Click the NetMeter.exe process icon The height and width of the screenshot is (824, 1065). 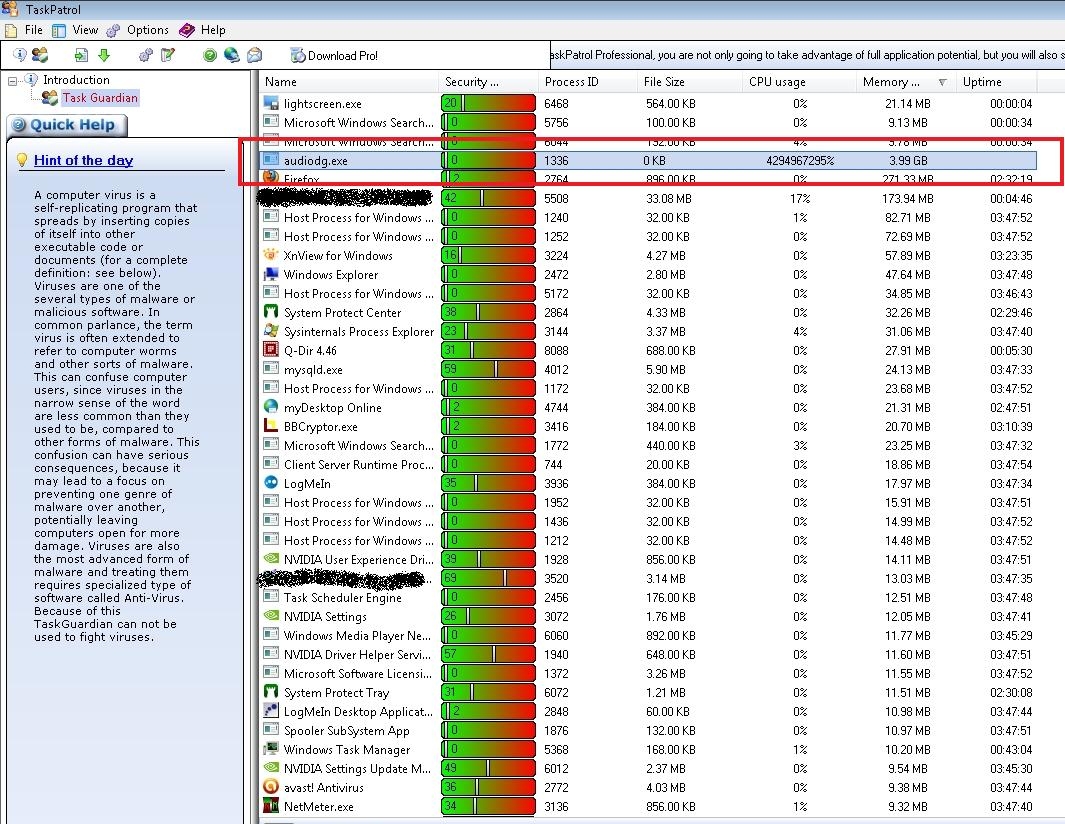click(x=271, y=807)
